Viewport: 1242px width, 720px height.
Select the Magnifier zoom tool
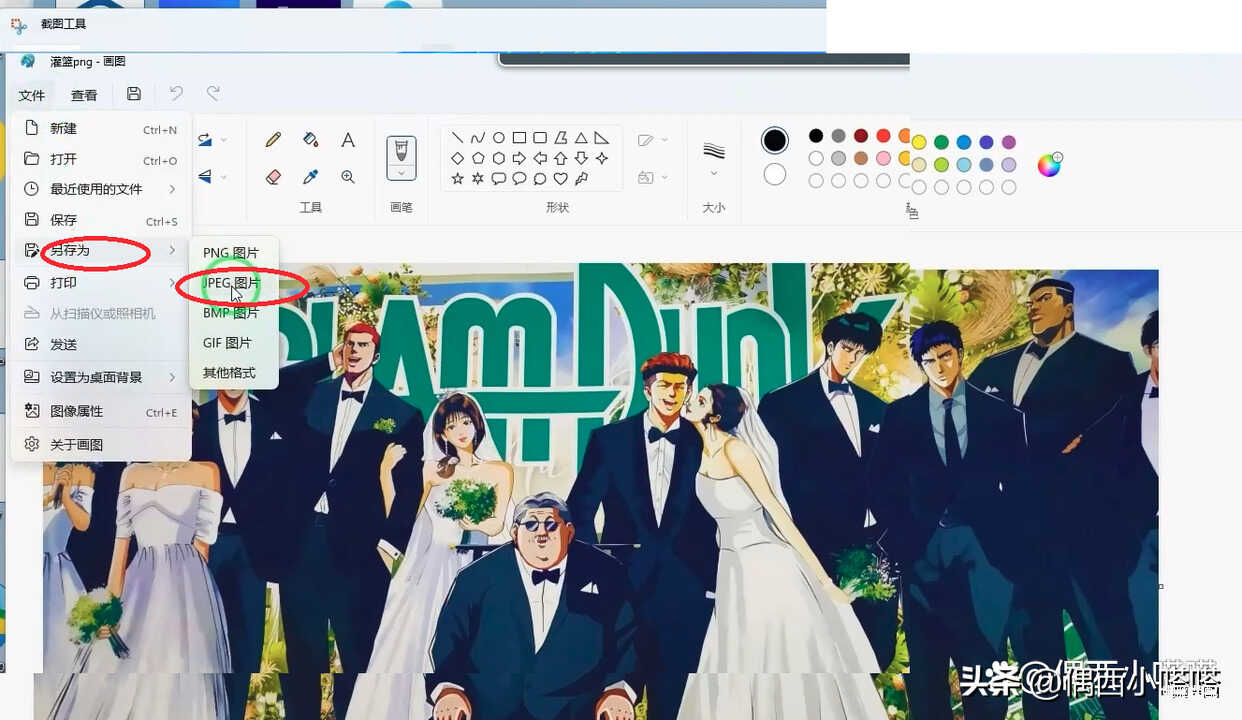pyautogui.click(x=348, y=177)
